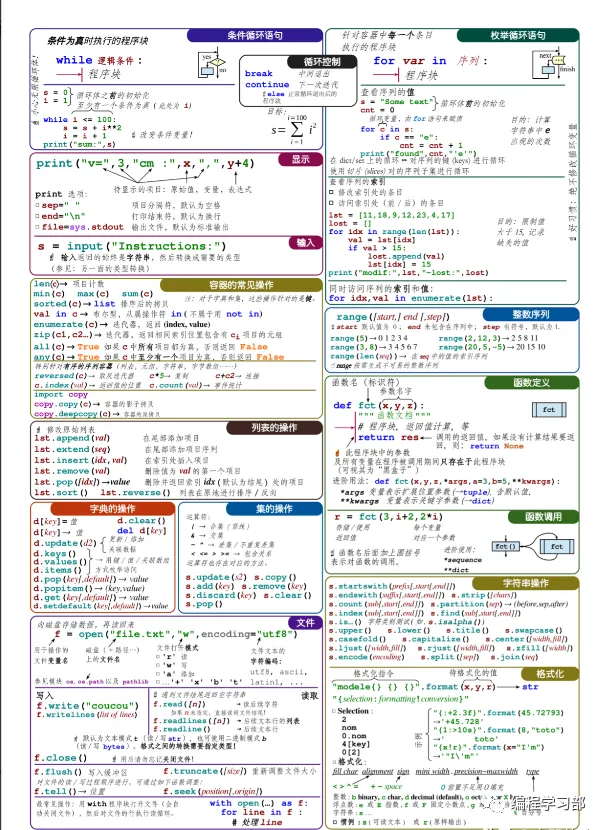The image size is (605, 830).
Task: Click the 'f.seek(position[,origin])' entry
Action: (212, 792)
